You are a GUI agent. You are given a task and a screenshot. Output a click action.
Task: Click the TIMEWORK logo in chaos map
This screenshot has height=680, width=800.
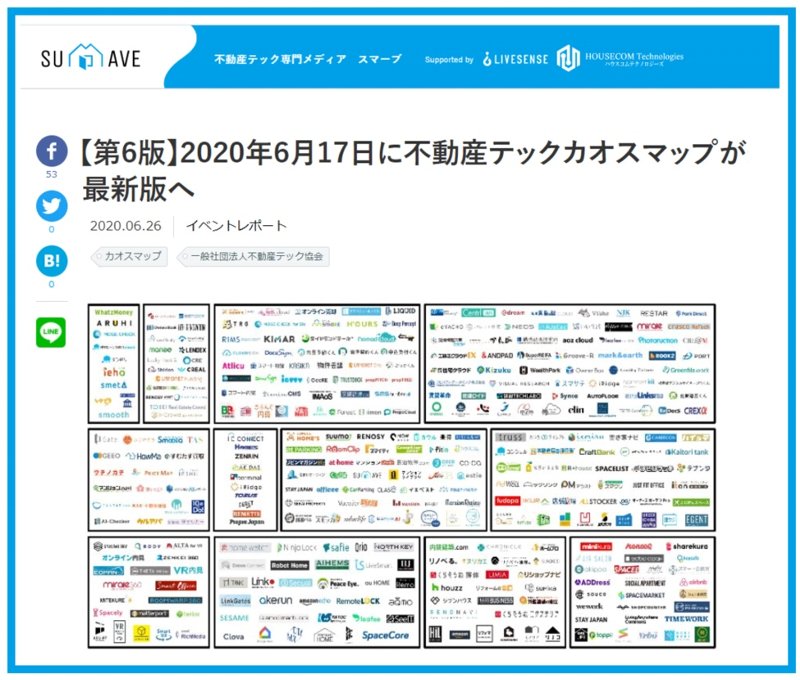click(x=686, y=619)
